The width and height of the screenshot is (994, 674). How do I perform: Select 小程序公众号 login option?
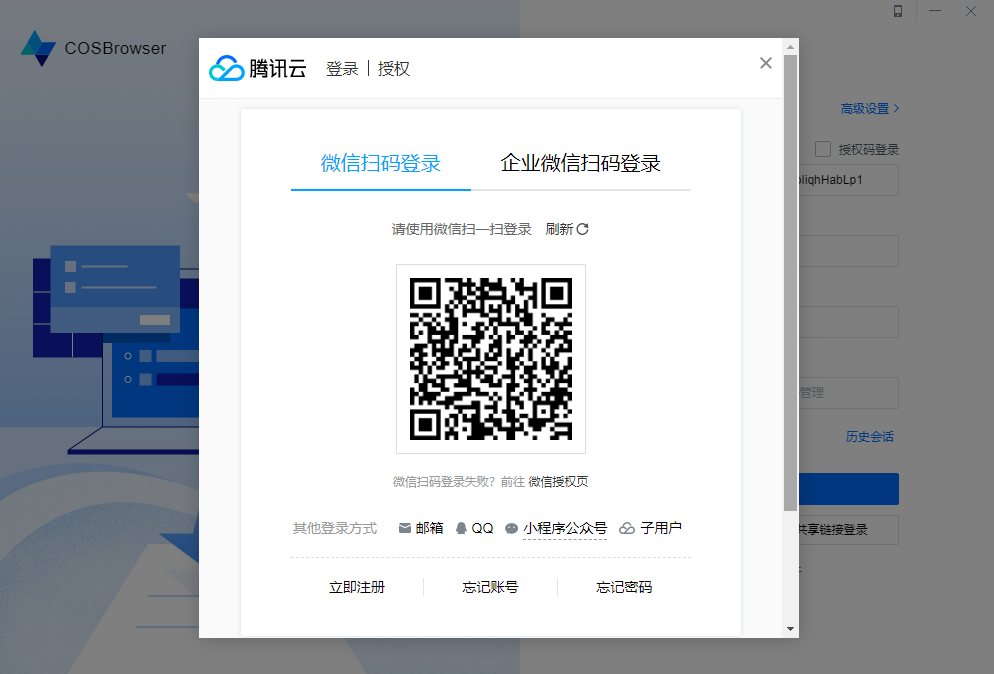[565, 528]
